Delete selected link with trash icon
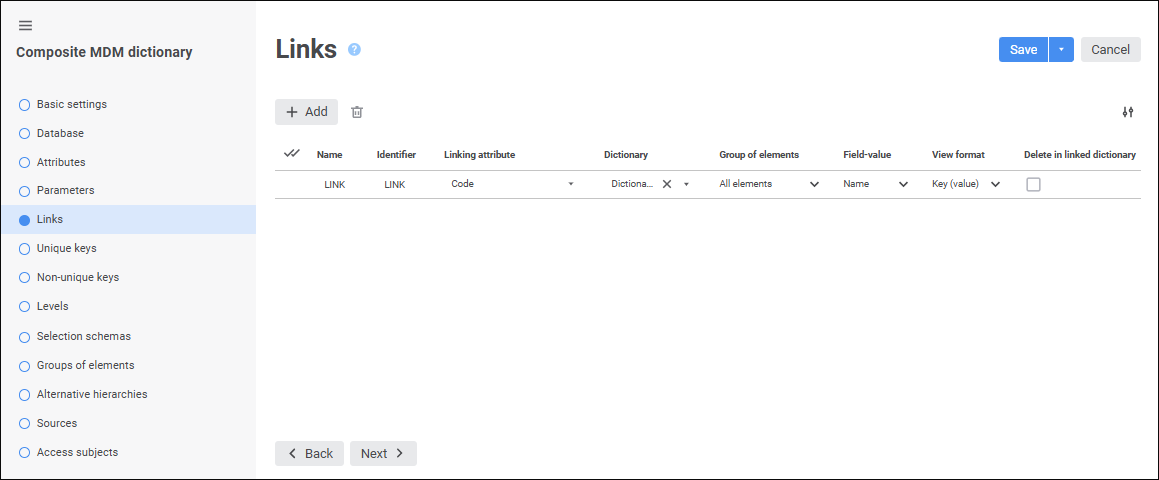Screen dimensions: 1159x480 [x=357, y=112]
